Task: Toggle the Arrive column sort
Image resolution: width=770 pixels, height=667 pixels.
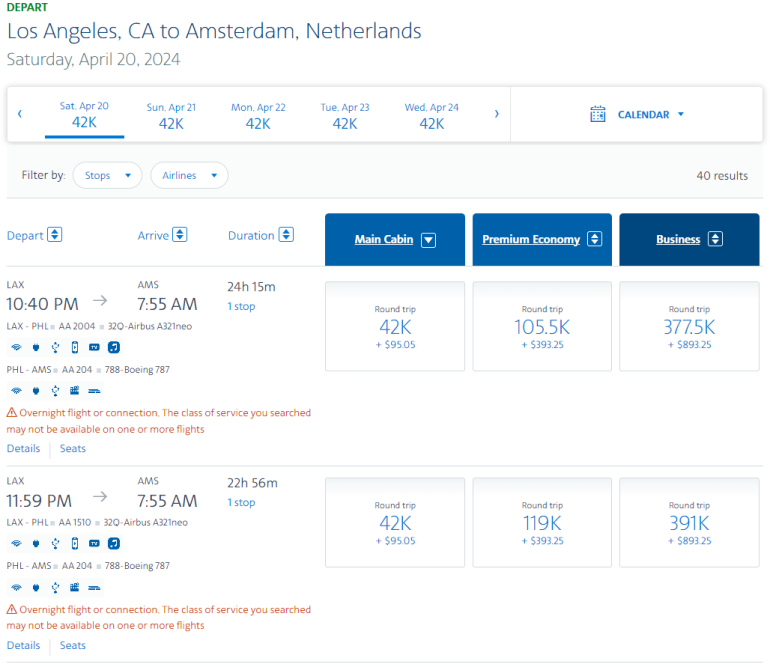Action: click(x=180, y=235)
